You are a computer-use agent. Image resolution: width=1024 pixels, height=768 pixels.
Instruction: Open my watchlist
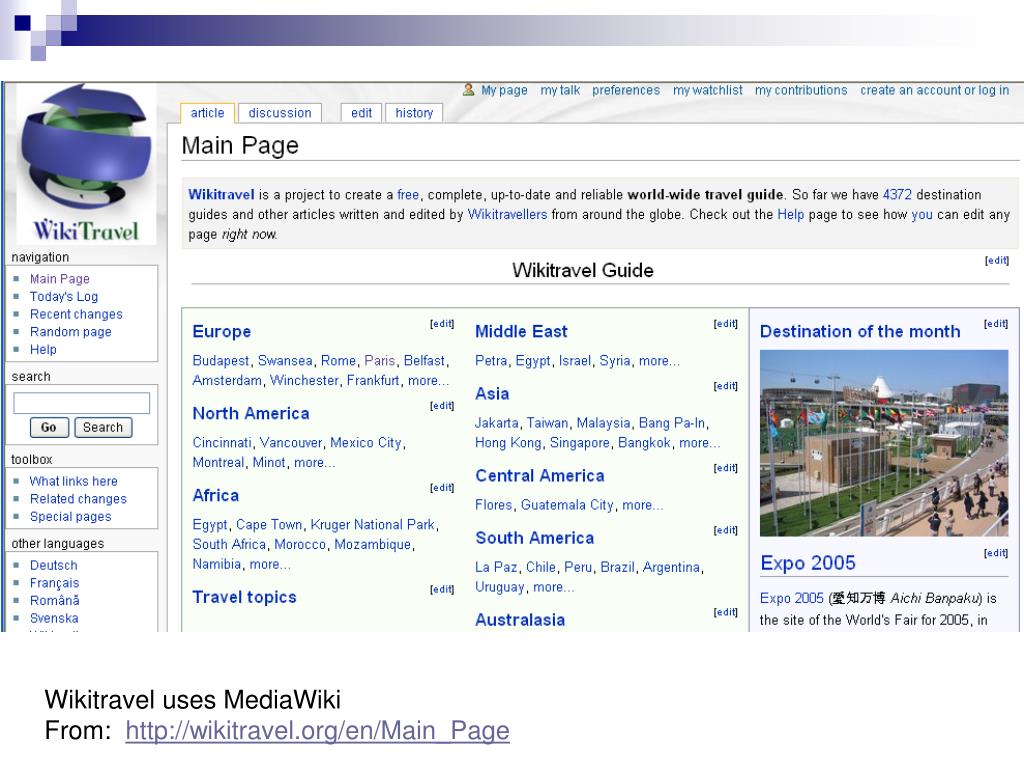point(707,90)
